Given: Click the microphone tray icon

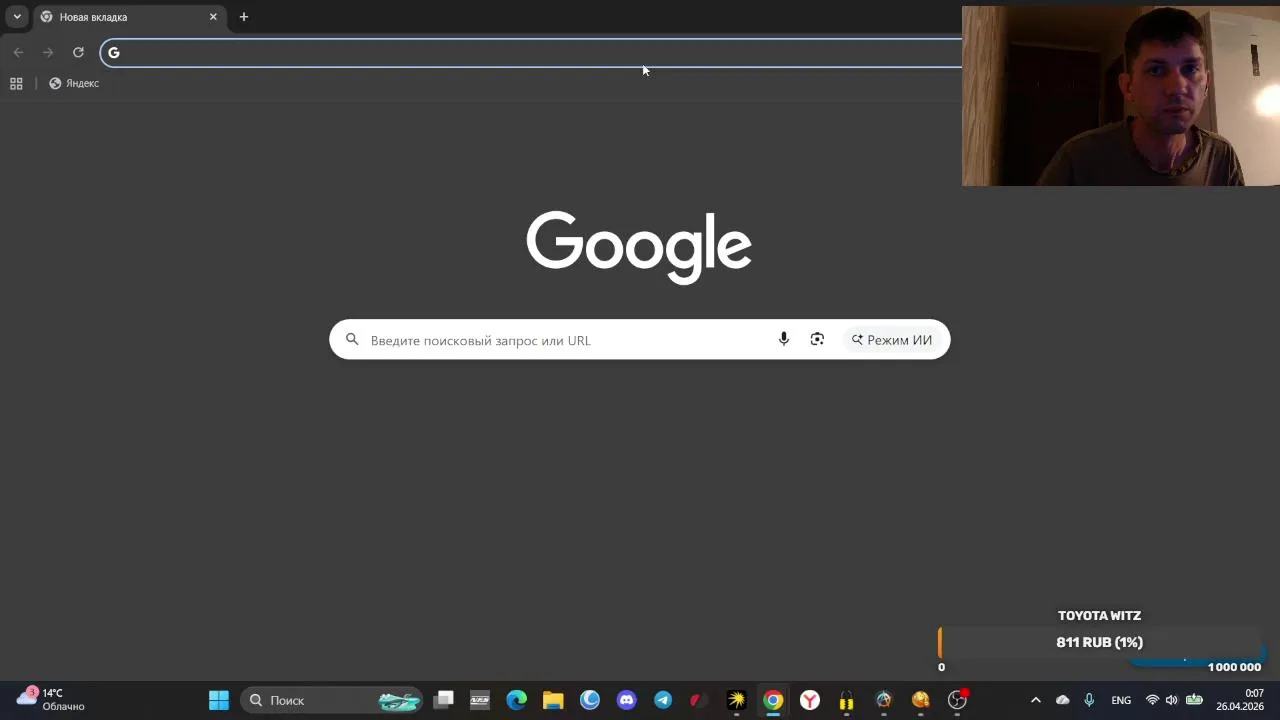Looking at the screenshot, I should point(1089,700).
